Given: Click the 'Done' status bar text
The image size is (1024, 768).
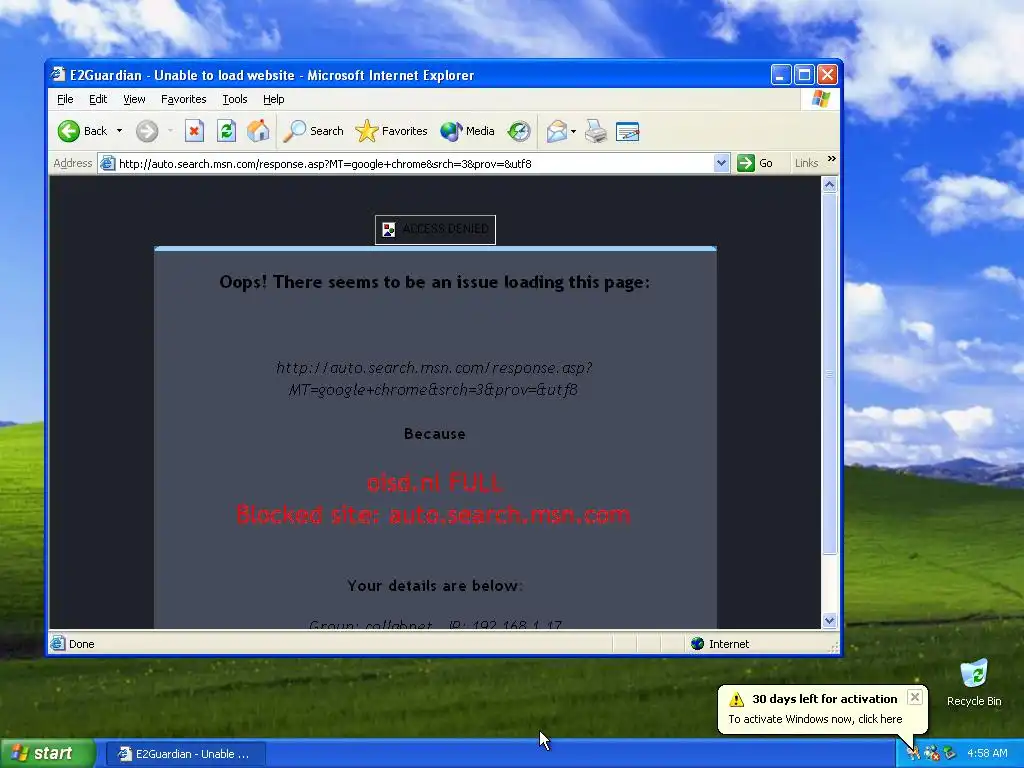Looking at the screenshot, I should (x=82, y=644).
